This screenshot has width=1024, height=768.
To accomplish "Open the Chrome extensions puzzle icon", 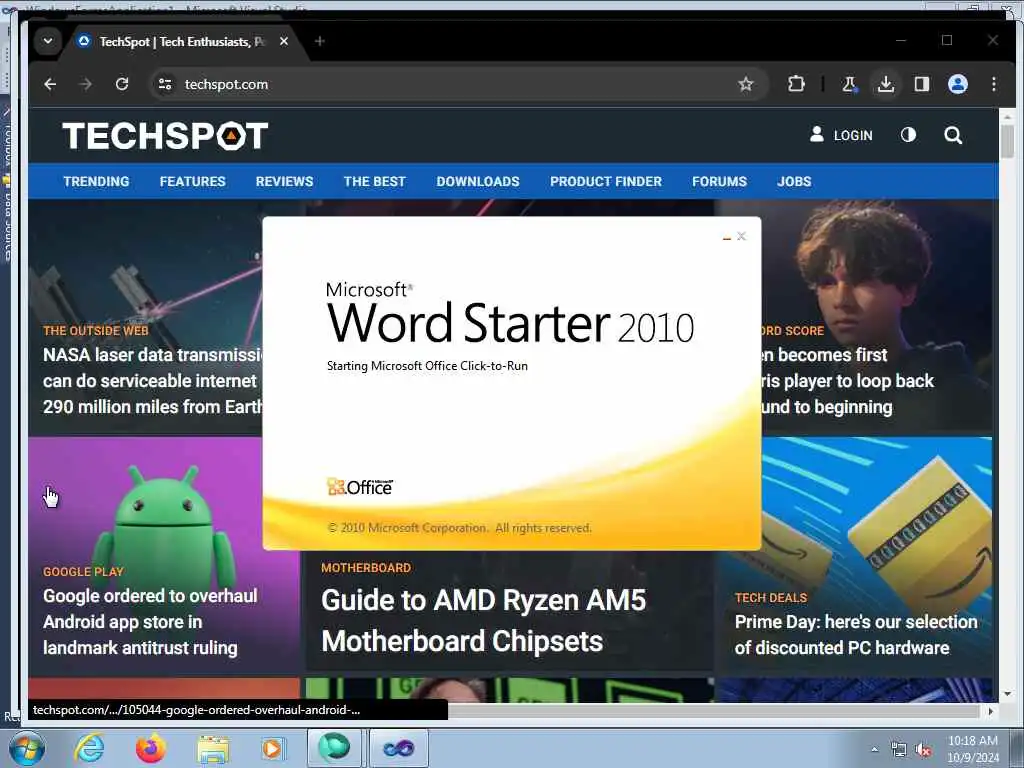I will 795,84.
